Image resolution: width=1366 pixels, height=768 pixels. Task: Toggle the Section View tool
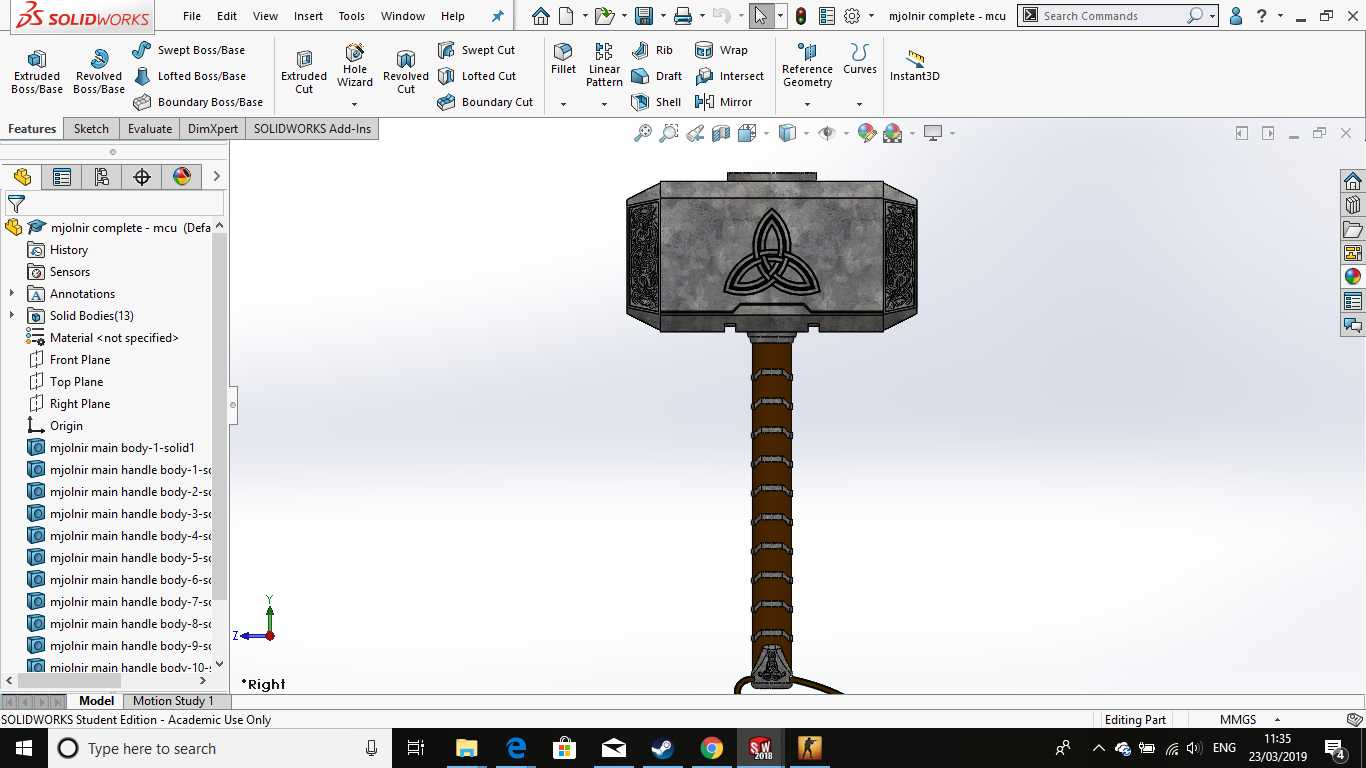coord(721,133)
